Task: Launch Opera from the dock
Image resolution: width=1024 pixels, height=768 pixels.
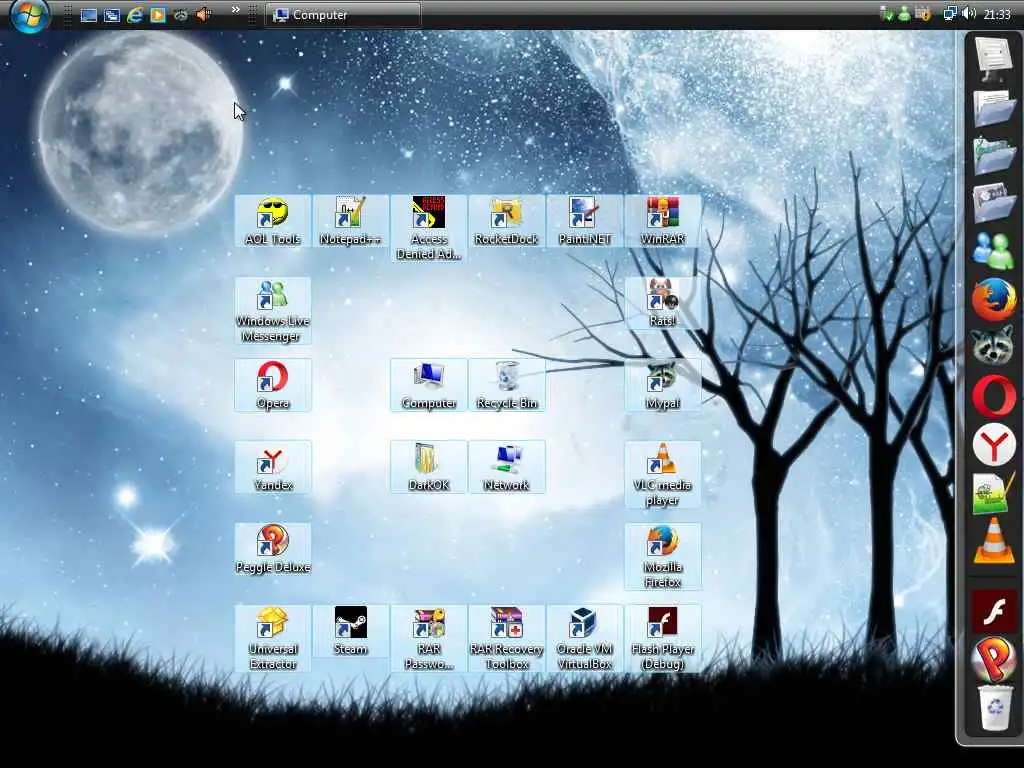Action: tap(993, 396)
